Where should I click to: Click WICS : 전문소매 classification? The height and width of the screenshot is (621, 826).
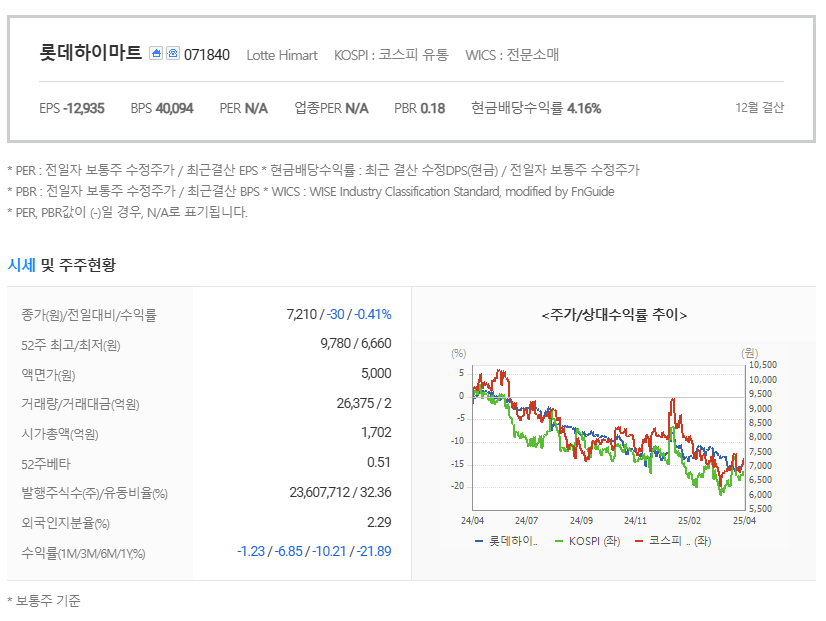tap(512, 55)
